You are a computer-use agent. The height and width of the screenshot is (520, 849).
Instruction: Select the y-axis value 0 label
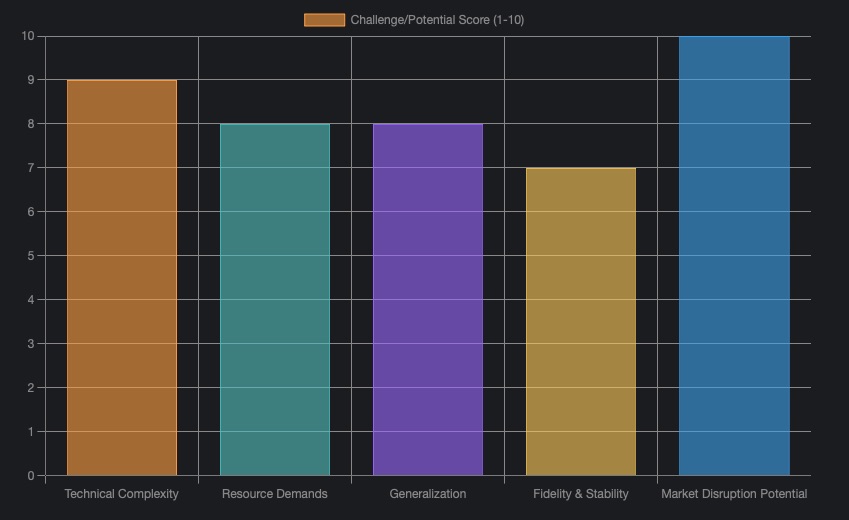[x=31, y=476]
